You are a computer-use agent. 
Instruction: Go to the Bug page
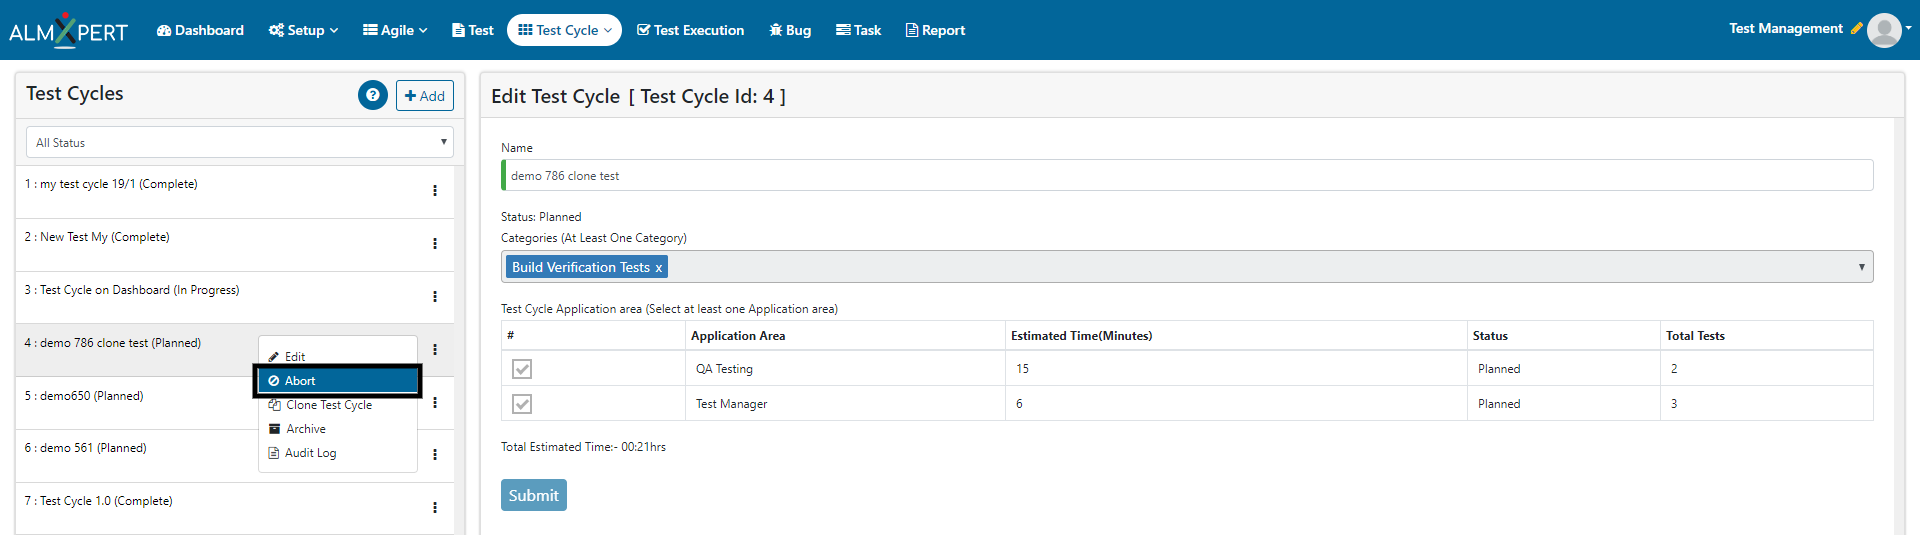tap(790, 30)
